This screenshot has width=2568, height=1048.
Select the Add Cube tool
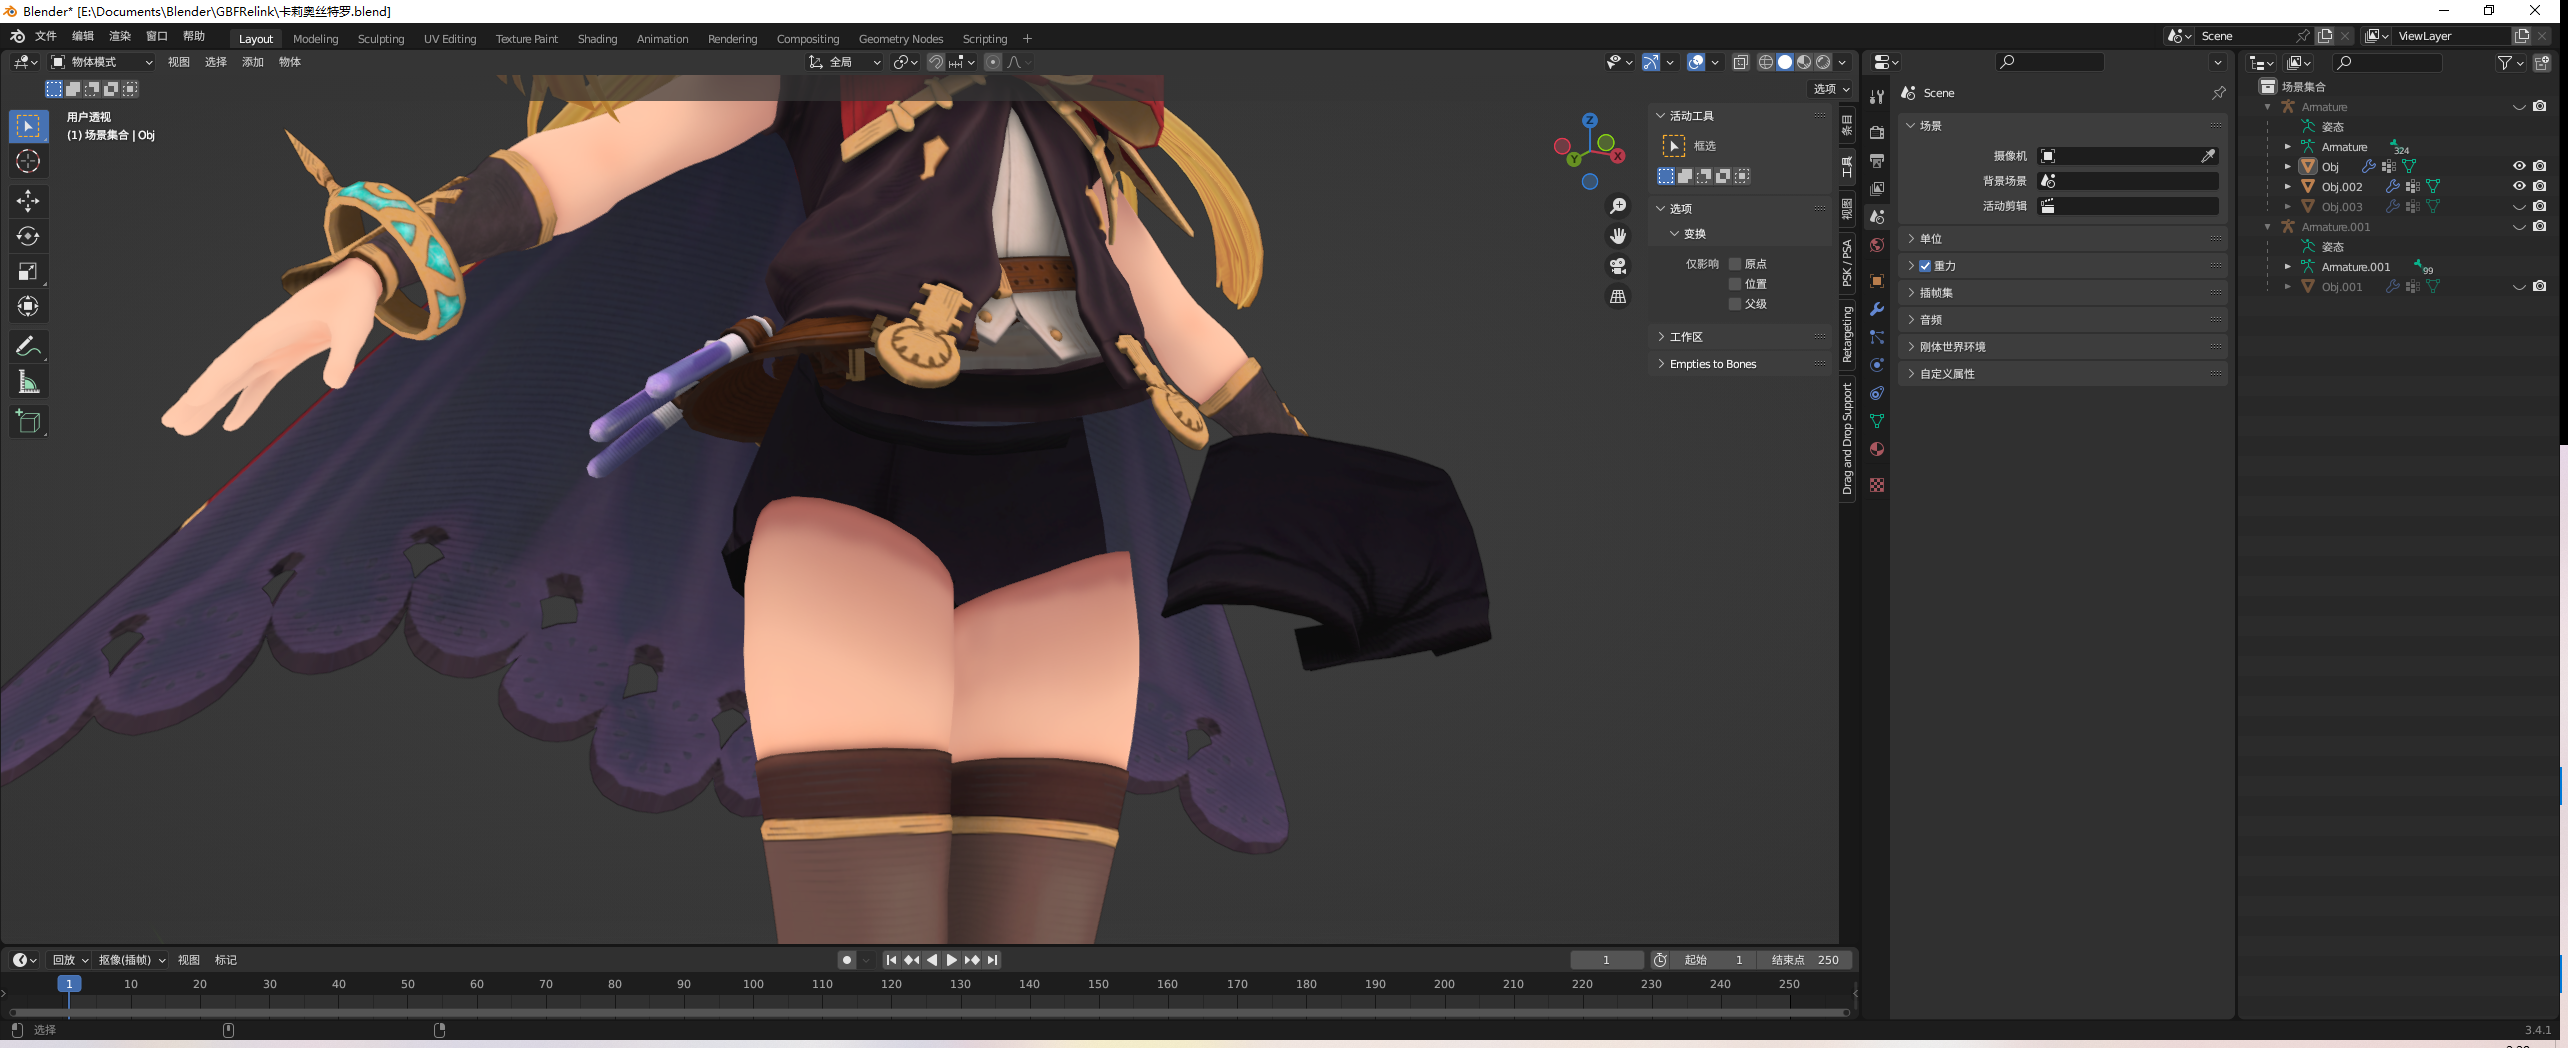28,421
